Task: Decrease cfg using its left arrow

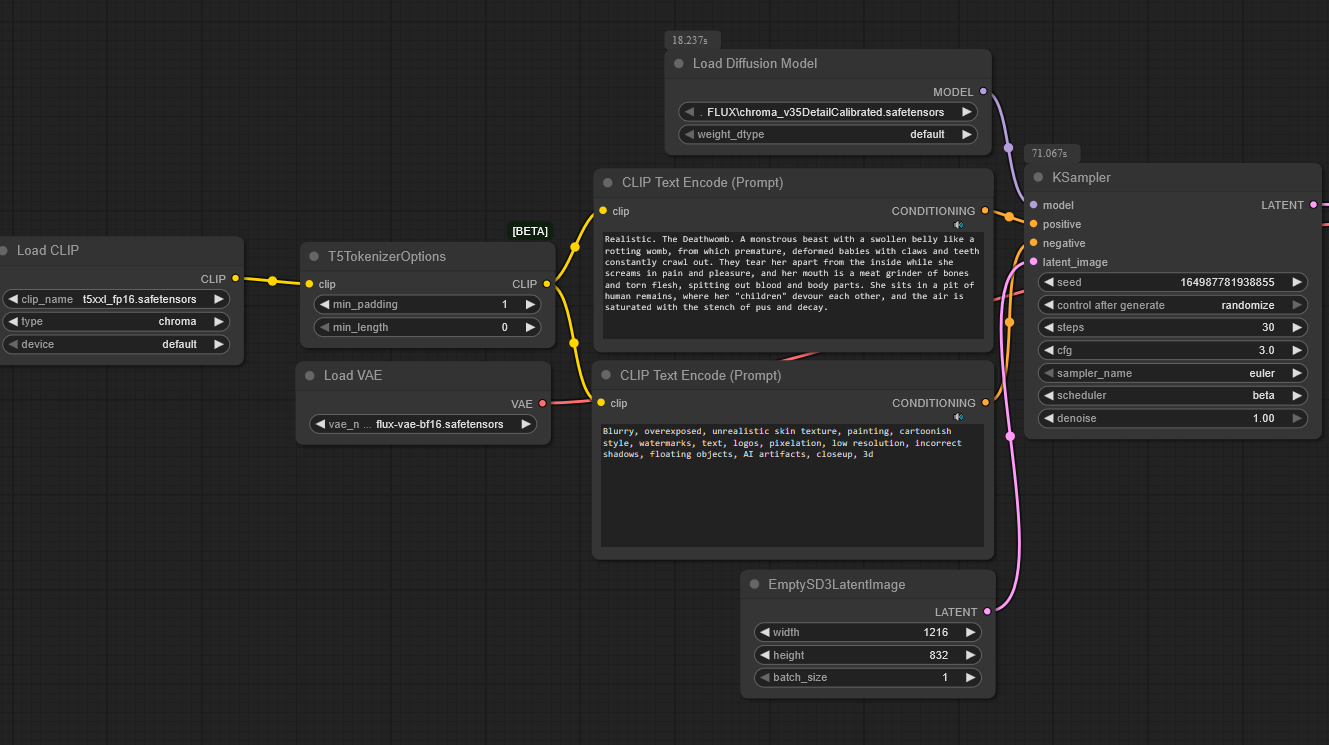Action: pos(1049,351)
